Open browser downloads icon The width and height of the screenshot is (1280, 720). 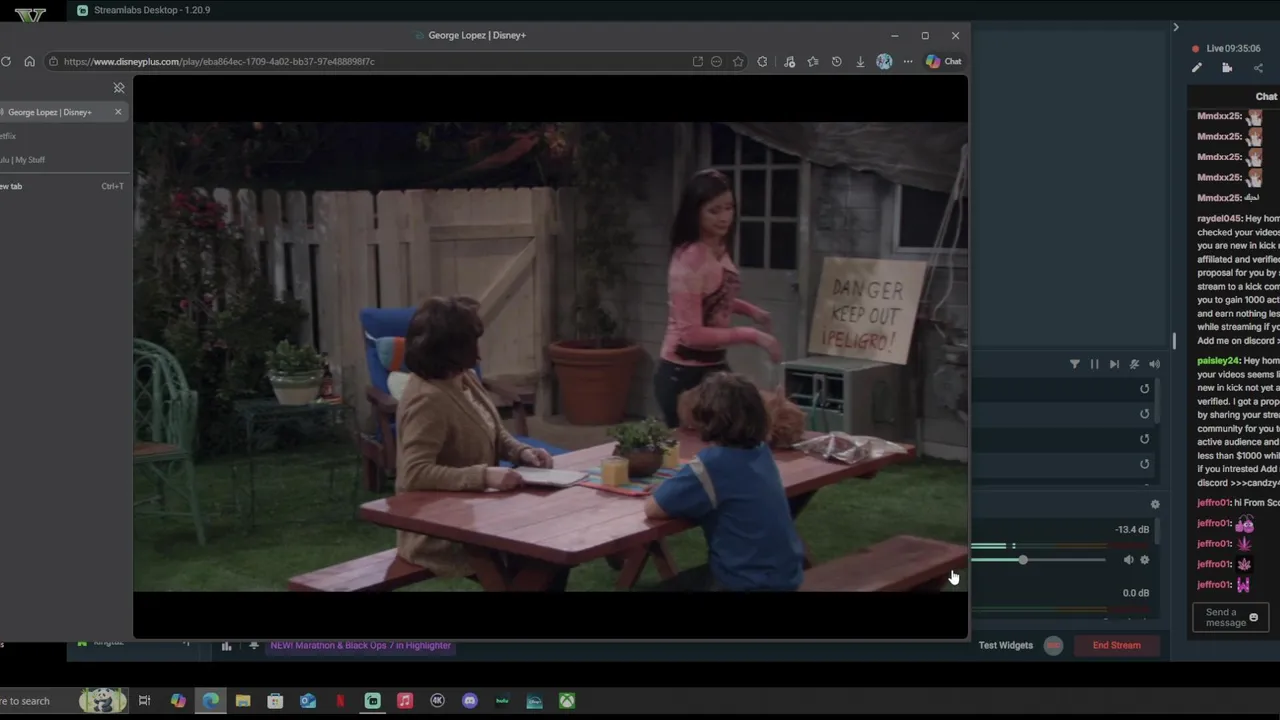click(x=860, y=61)
